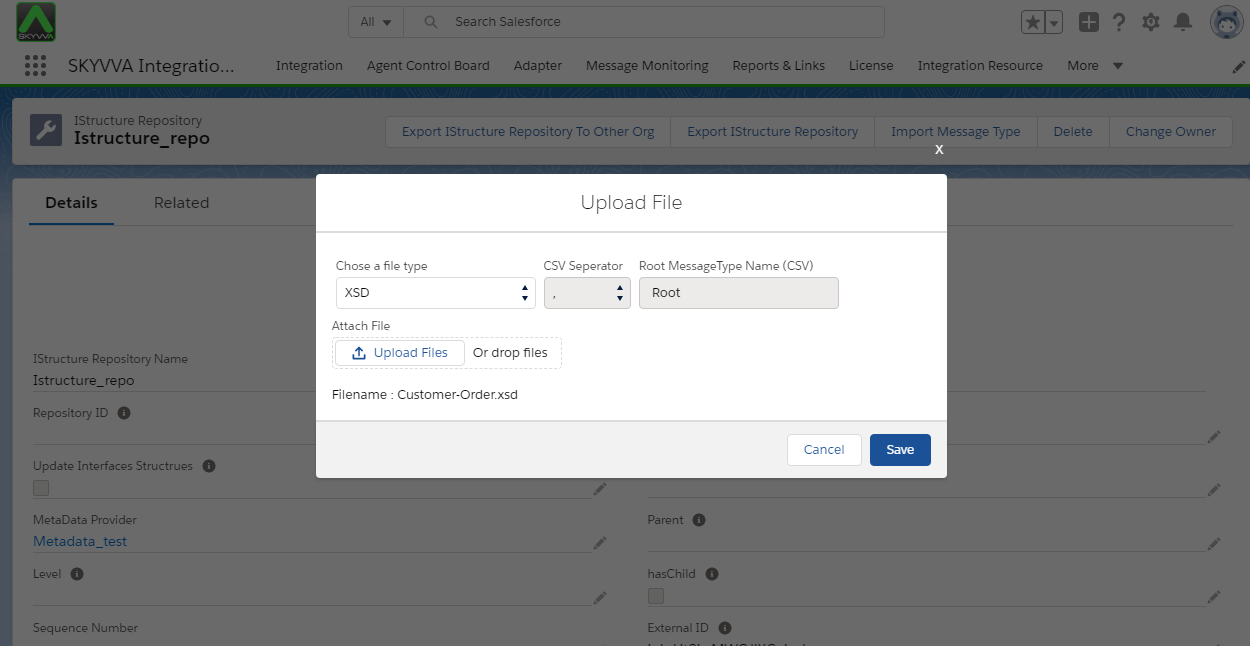Screen dimensions: 1250x646
Task: Open the App Launcher grid
Action: (x=35, y=66)
